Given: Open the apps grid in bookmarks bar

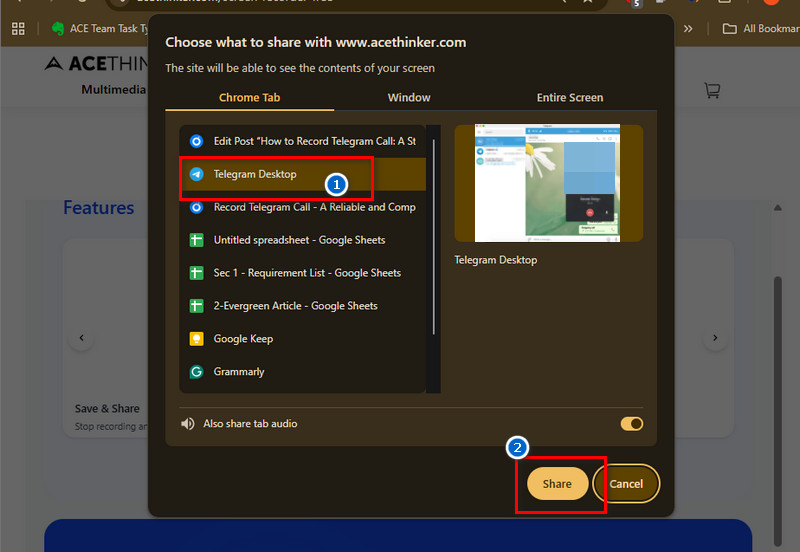Looking at the screenshot, I should (x=17, y=29).
